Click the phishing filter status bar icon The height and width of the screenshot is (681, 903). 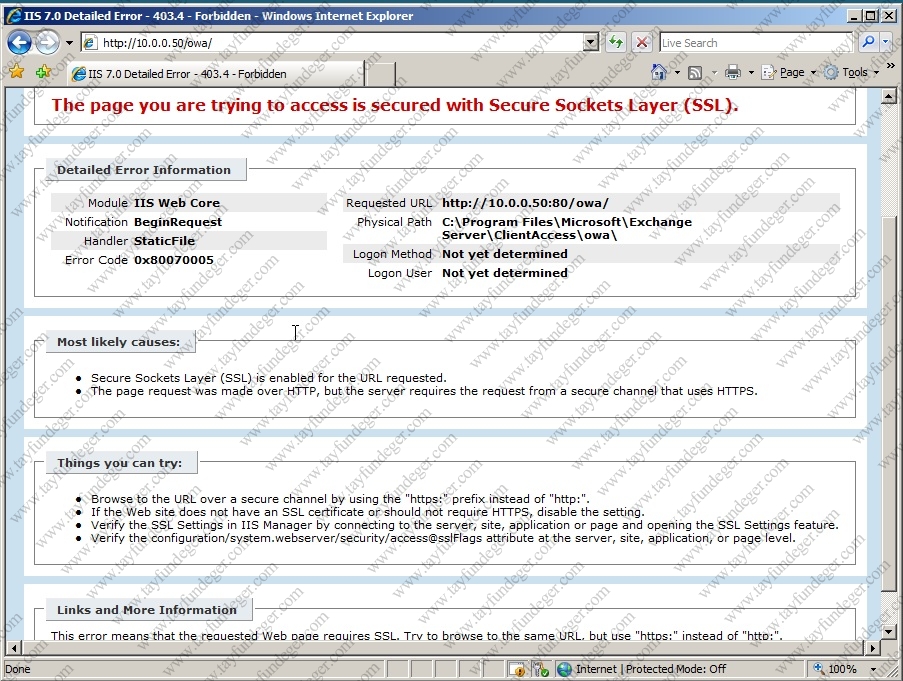540,669
